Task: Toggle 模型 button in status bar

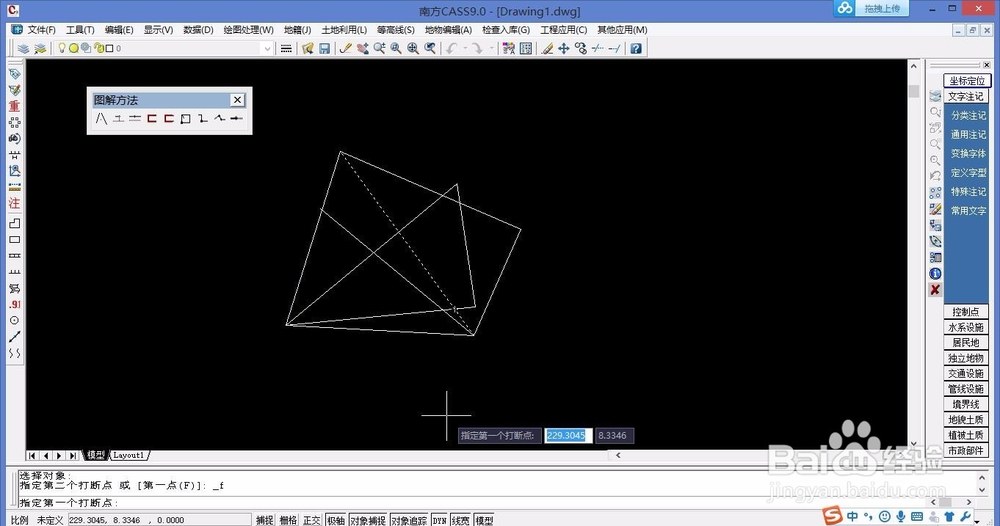Action: 484,520
